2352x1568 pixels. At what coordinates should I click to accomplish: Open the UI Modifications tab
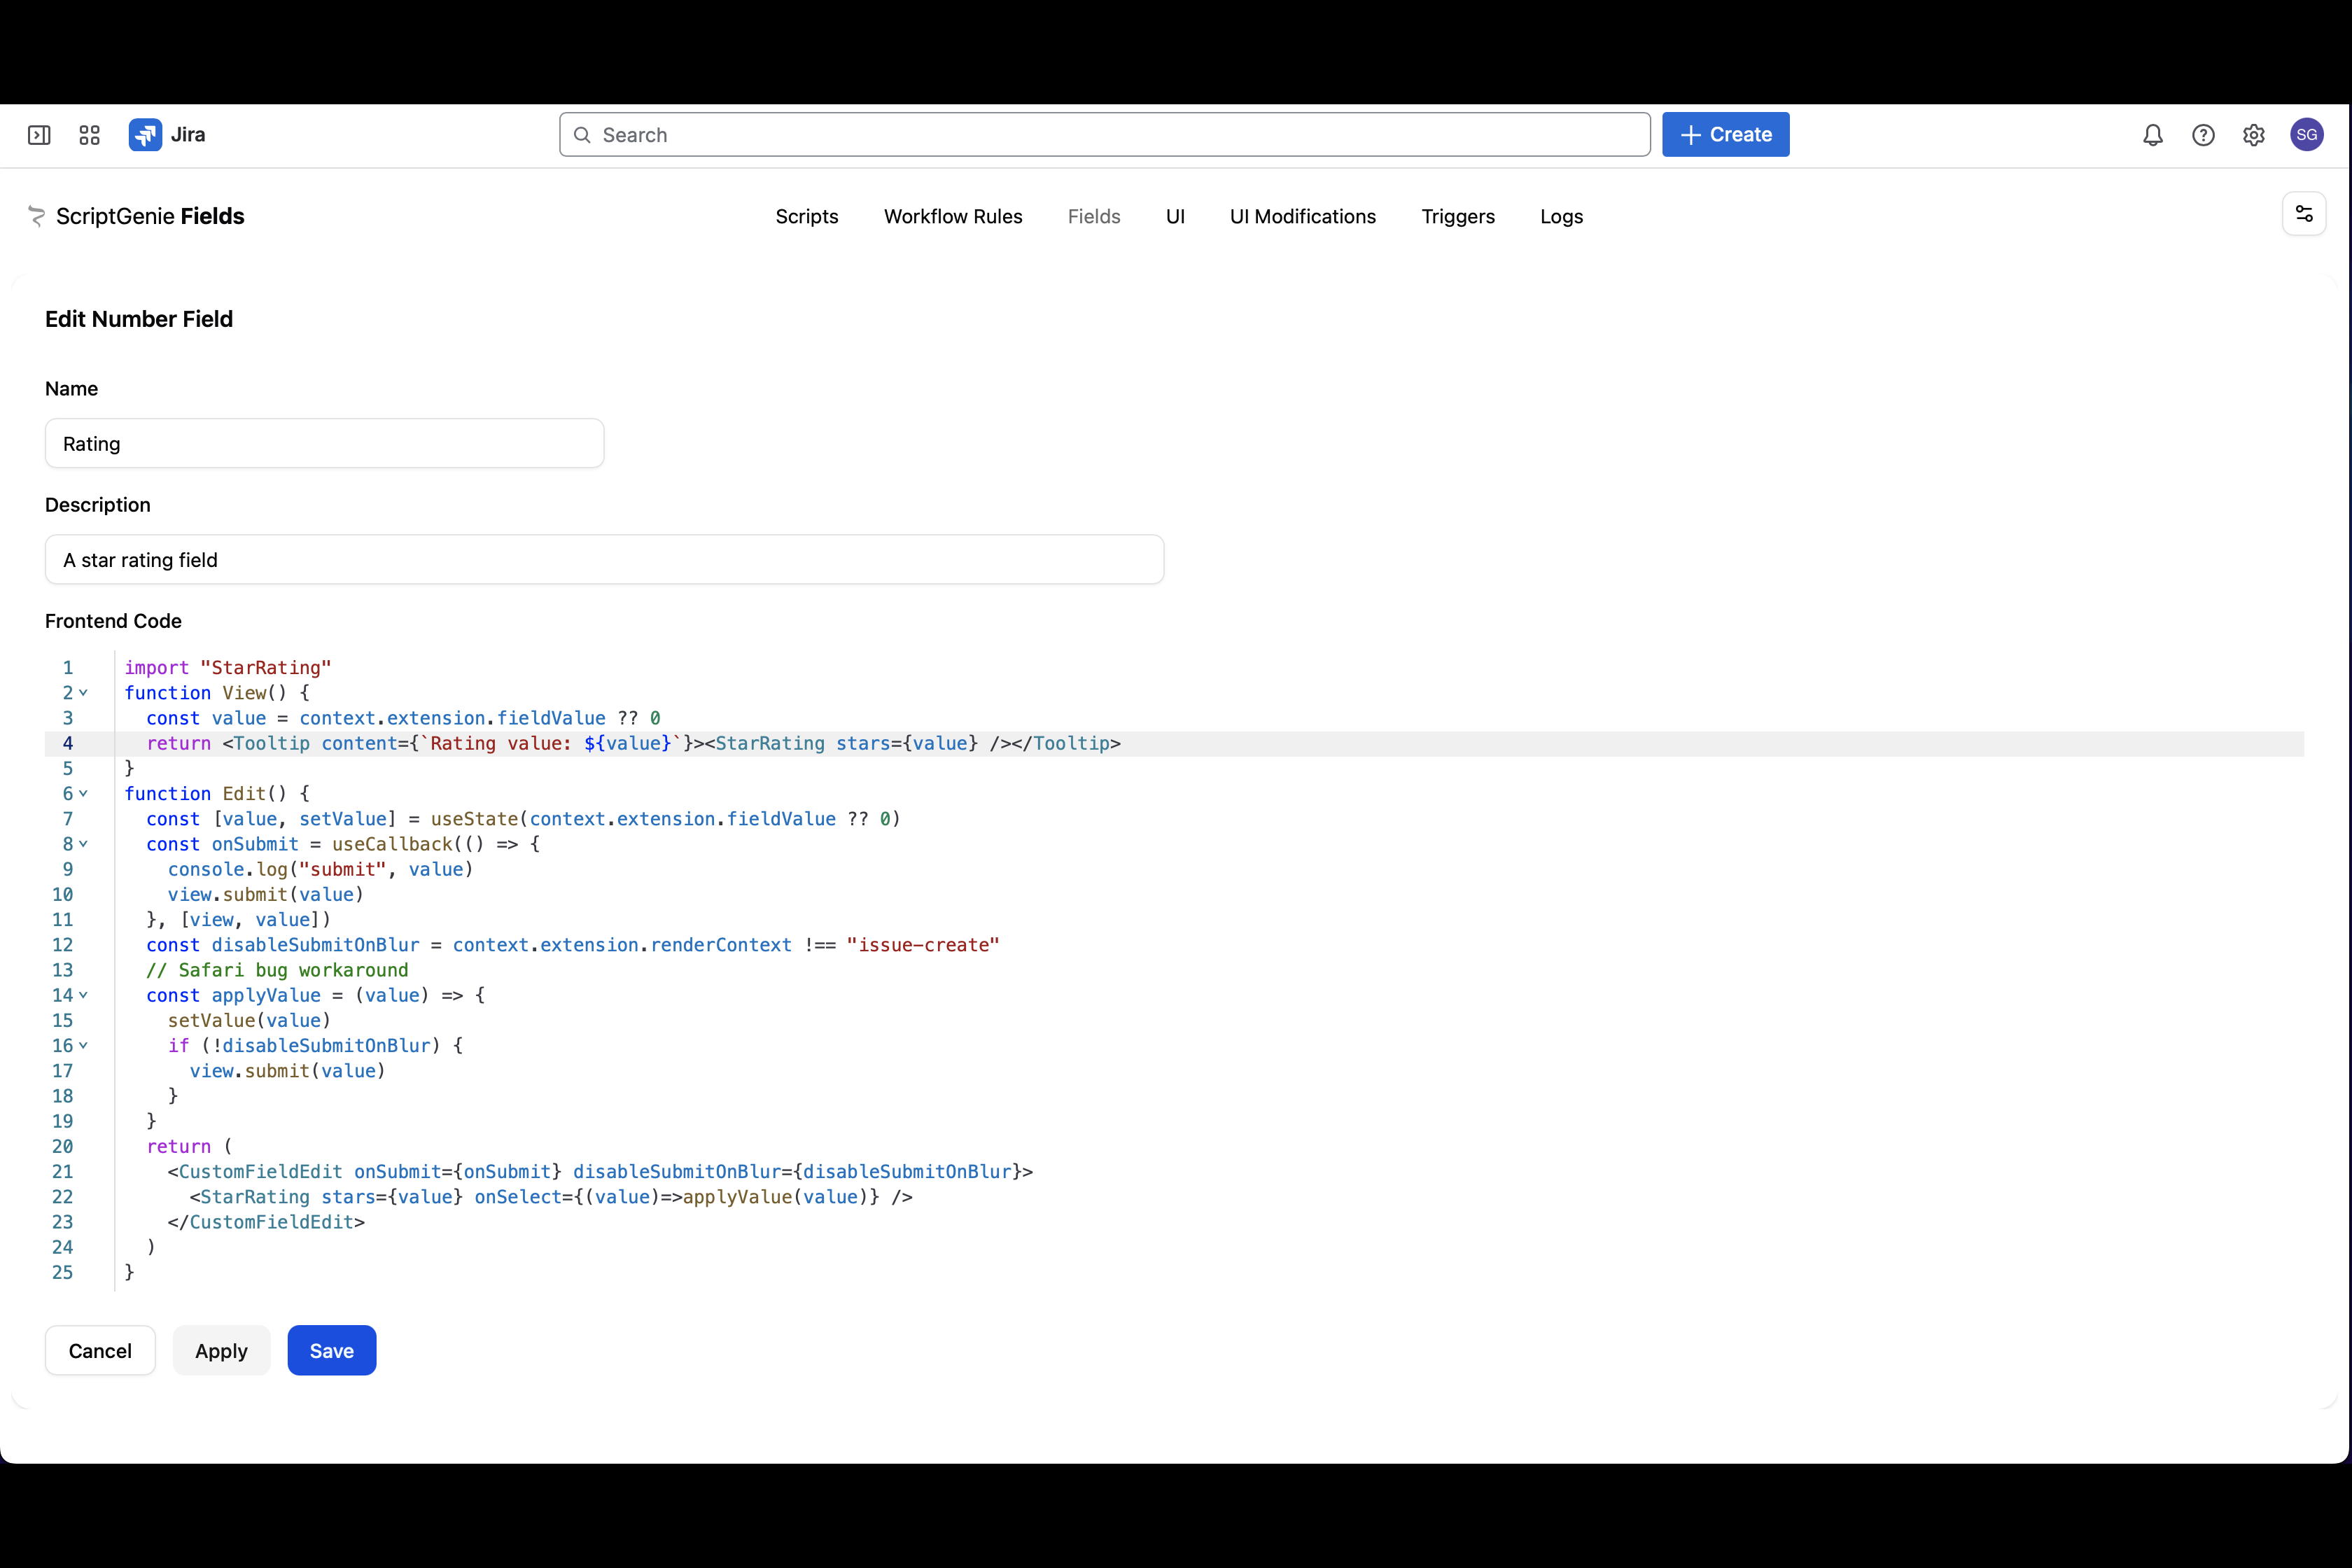(x=1302, y=217)
